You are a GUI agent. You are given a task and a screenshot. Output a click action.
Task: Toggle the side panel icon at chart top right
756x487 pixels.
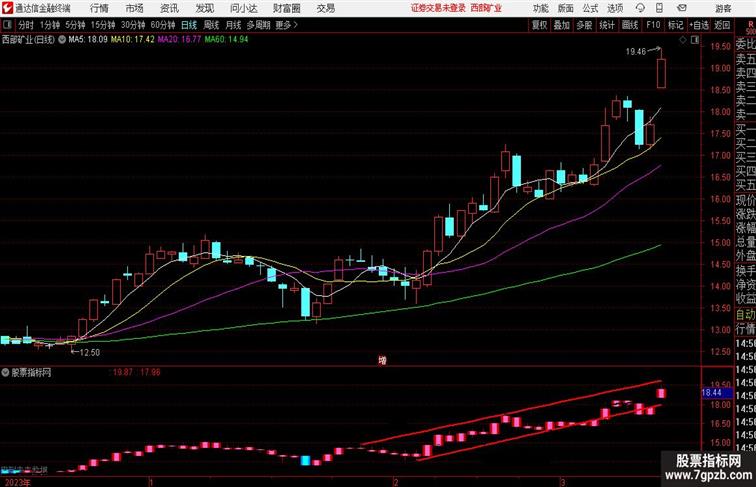click(x=695, y=40)
